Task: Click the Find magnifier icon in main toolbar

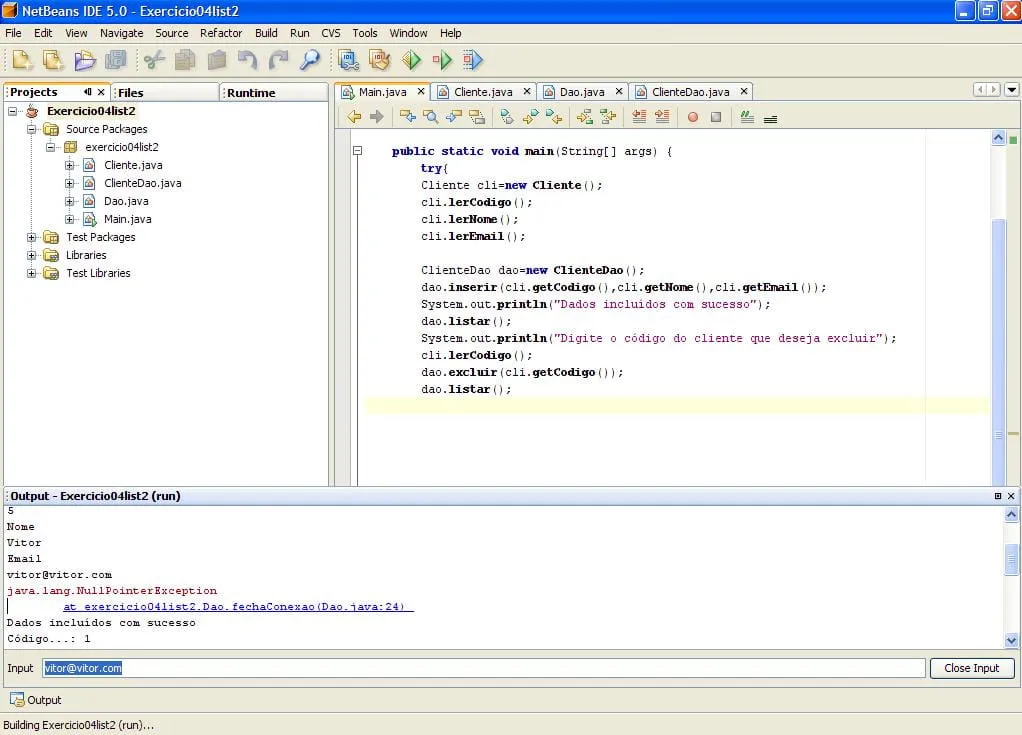Action: [309, 60]
